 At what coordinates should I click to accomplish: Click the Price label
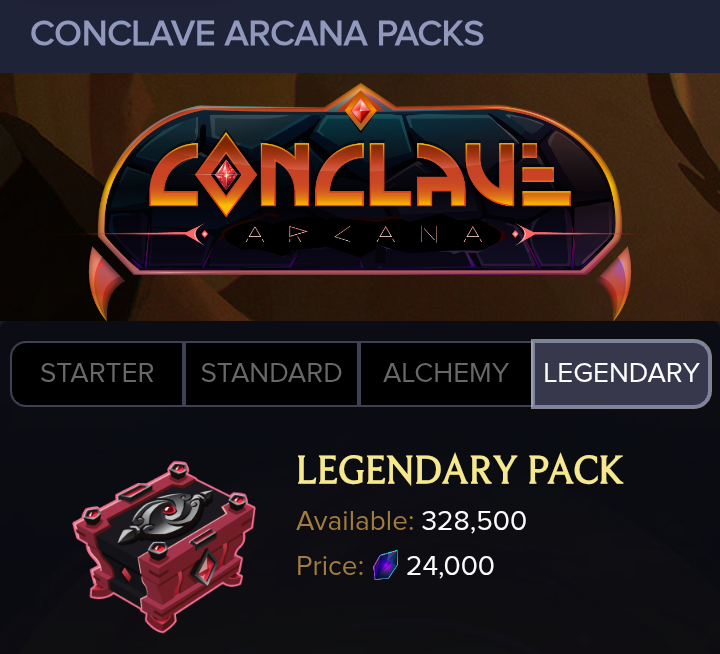(330, 565)
